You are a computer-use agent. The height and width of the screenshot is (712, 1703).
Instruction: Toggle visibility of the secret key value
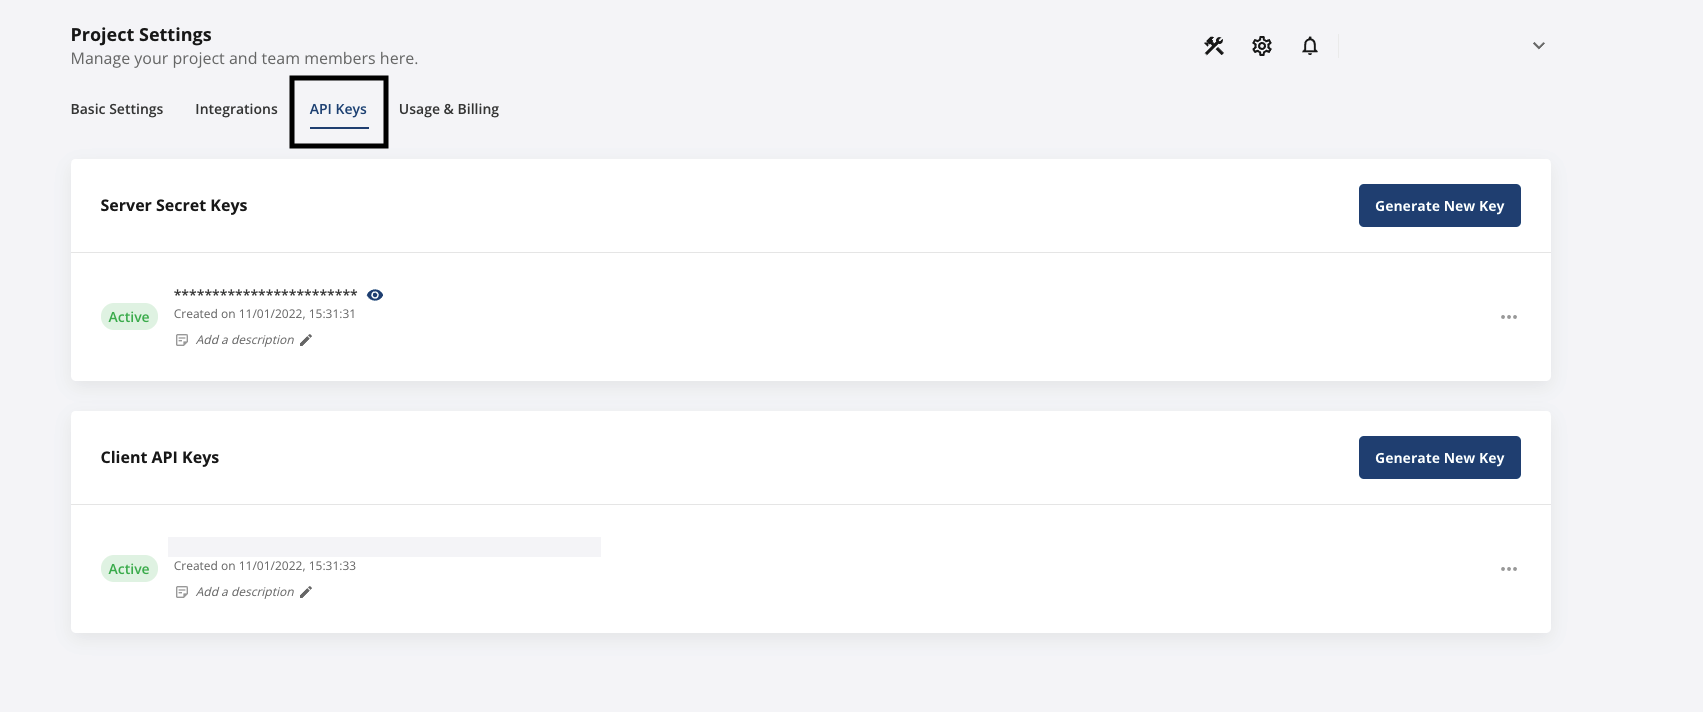pos(375,294)
